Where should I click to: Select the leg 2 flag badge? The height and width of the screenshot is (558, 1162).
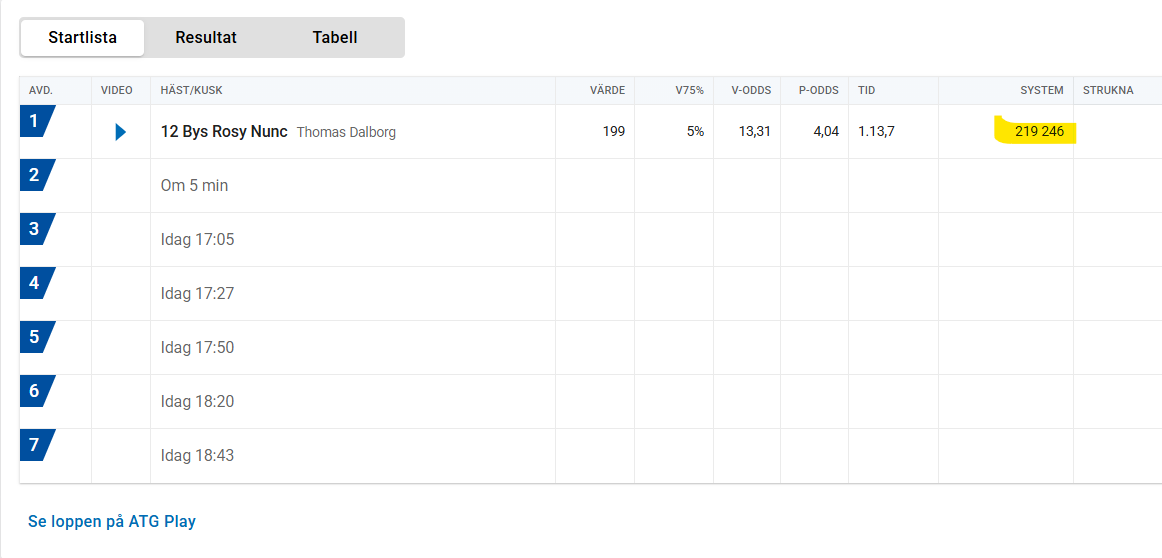click(37, 176)
